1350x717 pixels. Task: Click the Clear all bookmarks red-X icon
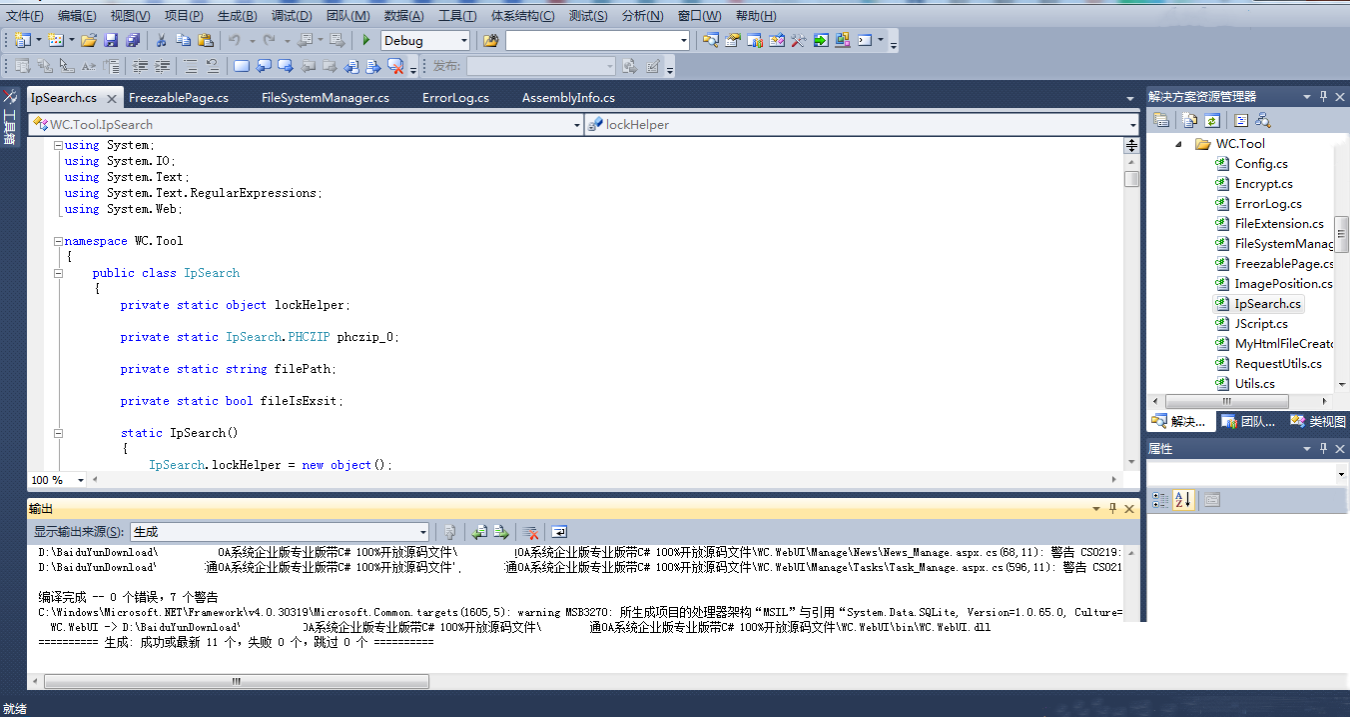pos(396,66)
